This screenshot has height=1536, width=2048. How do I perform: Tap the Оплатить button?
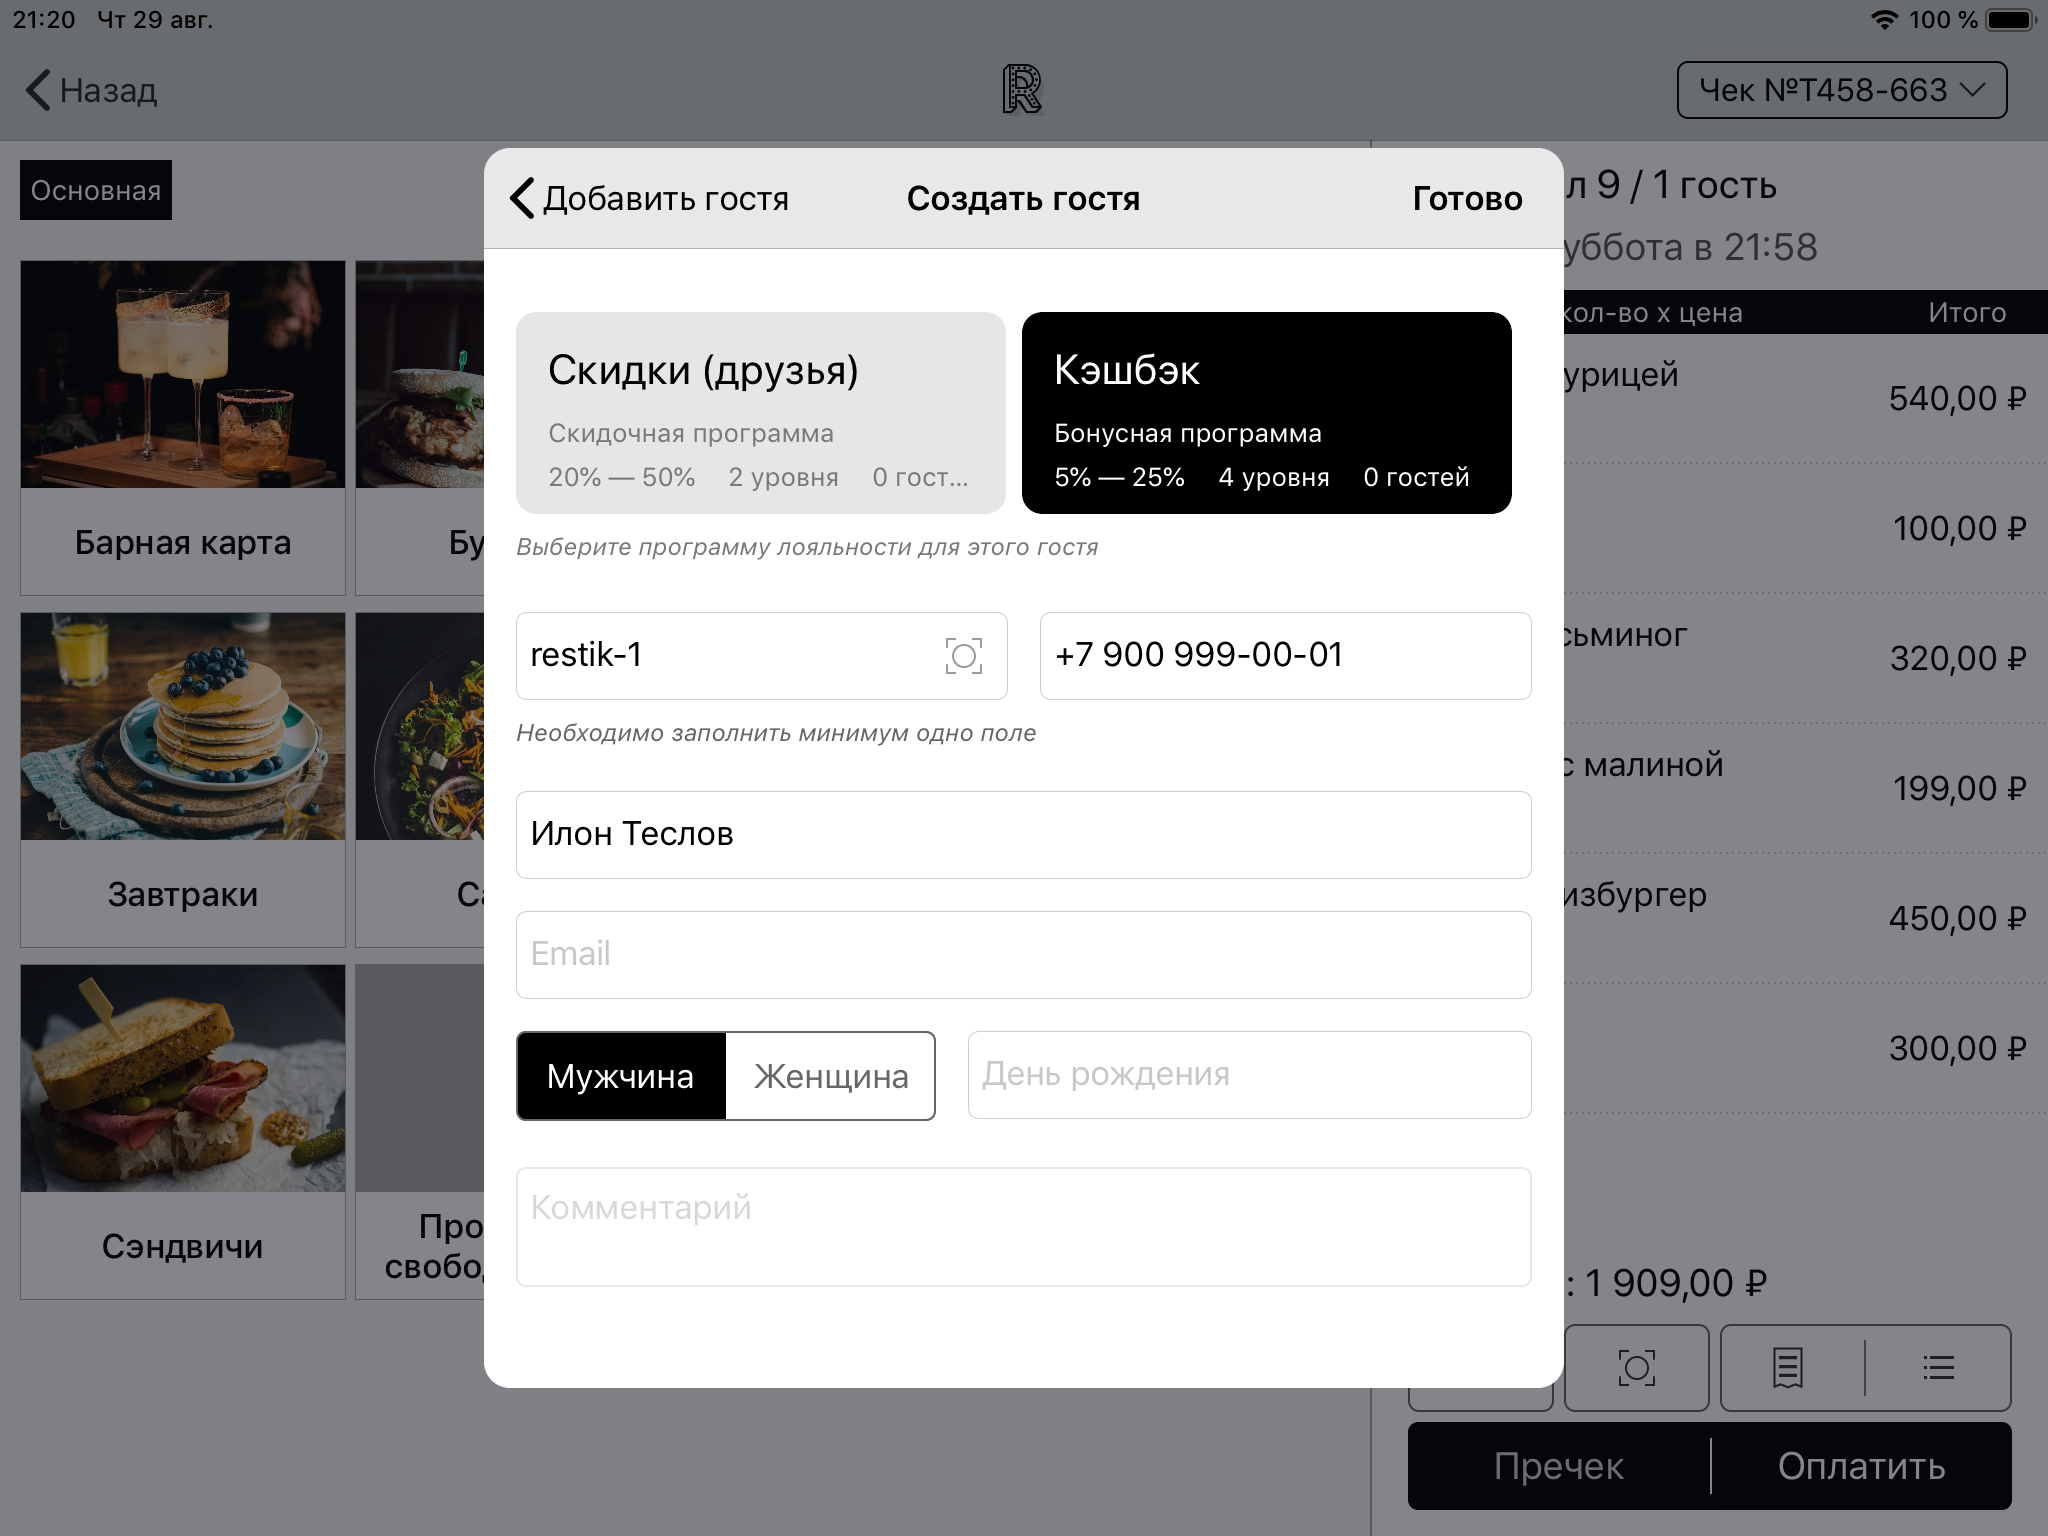click(1861, 1466)
